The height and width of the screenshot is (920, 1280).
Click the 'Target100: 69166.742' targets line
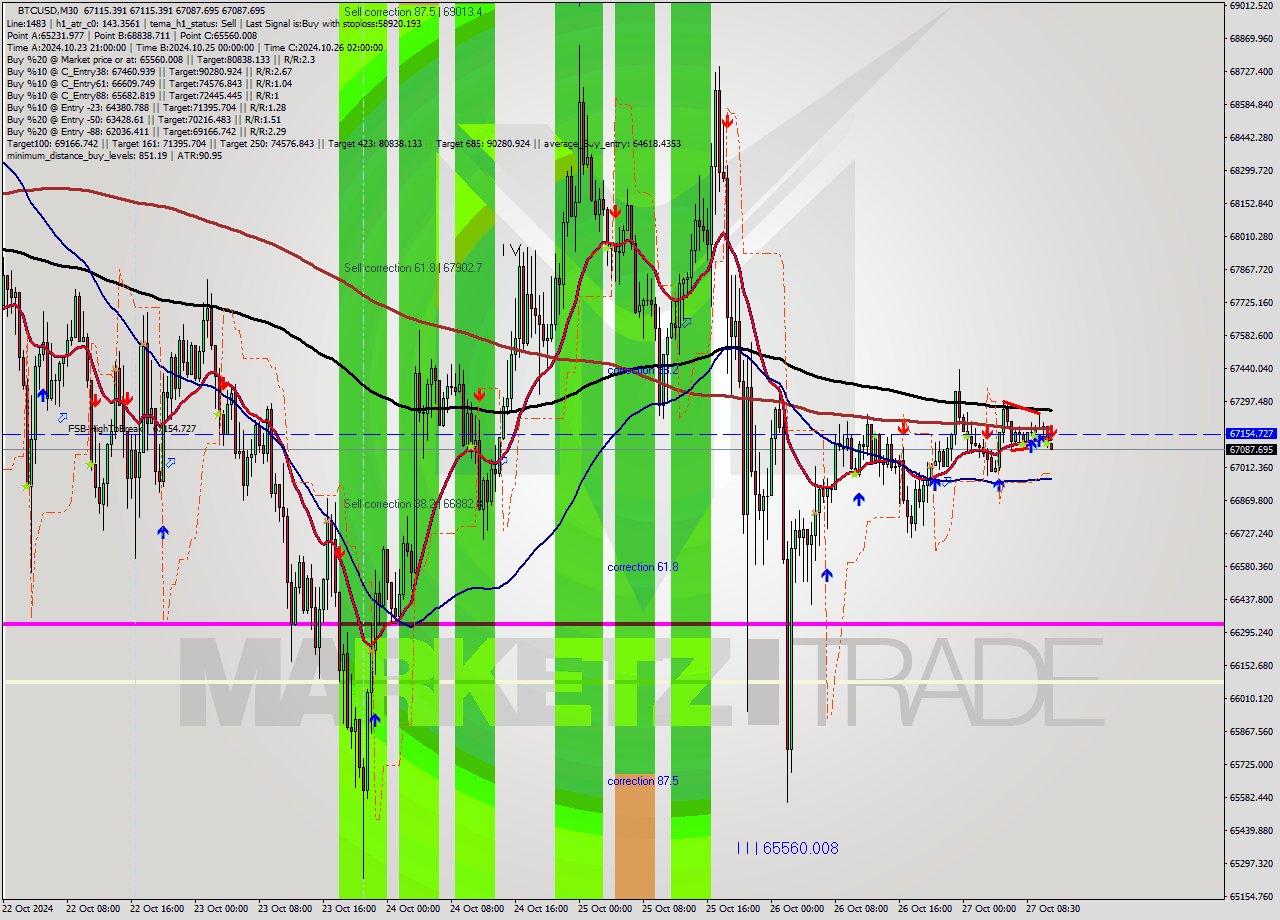(343, 143)
